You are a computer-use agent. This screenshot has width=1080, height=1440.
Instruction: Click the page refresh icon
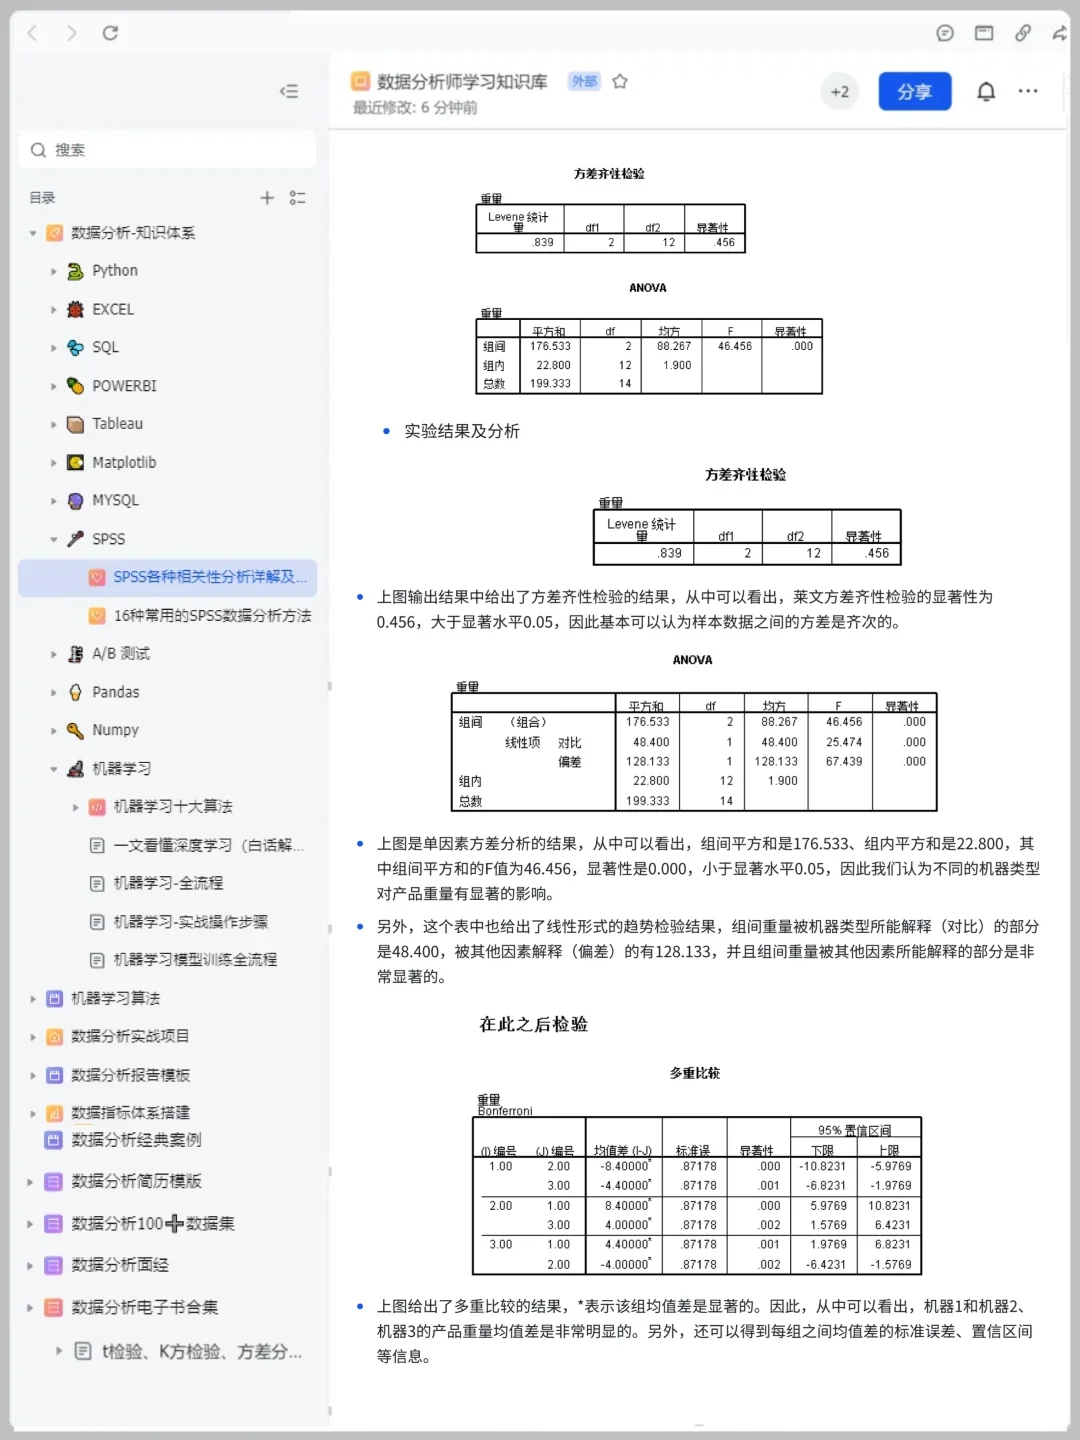111,32
